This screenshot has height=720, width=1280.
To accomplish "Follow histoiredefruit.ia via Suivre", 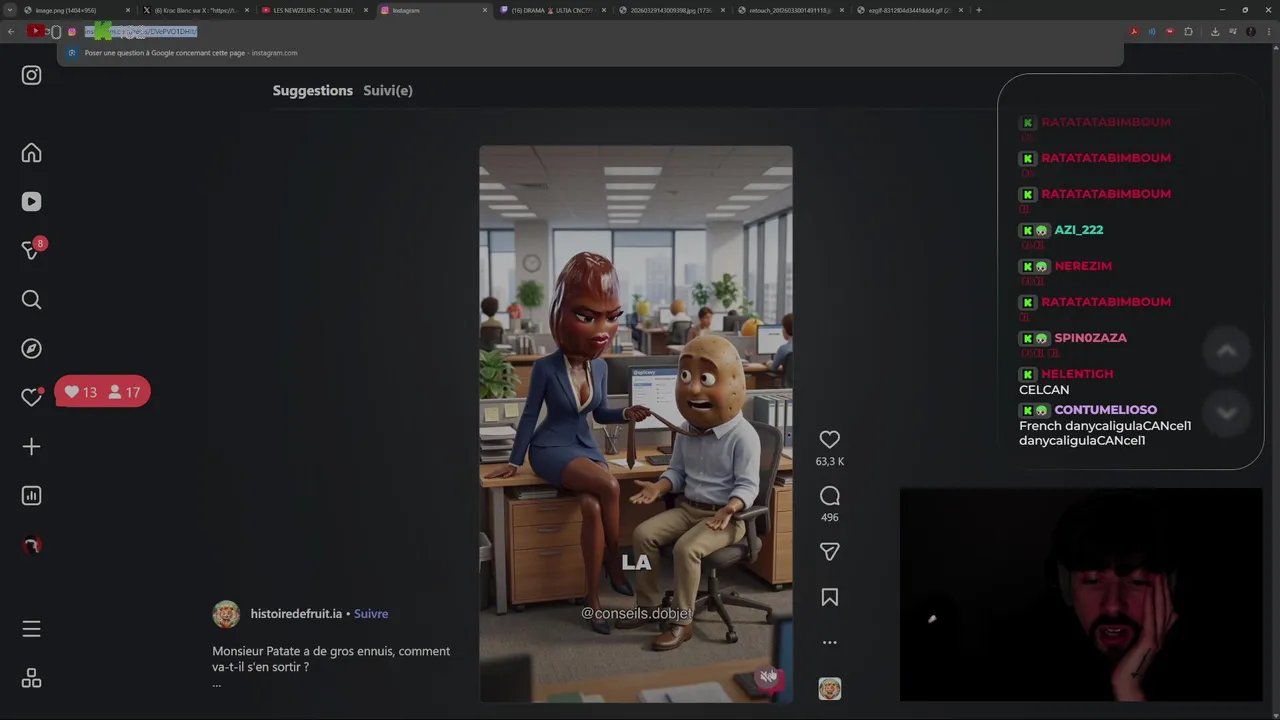I will coord(371,614).
